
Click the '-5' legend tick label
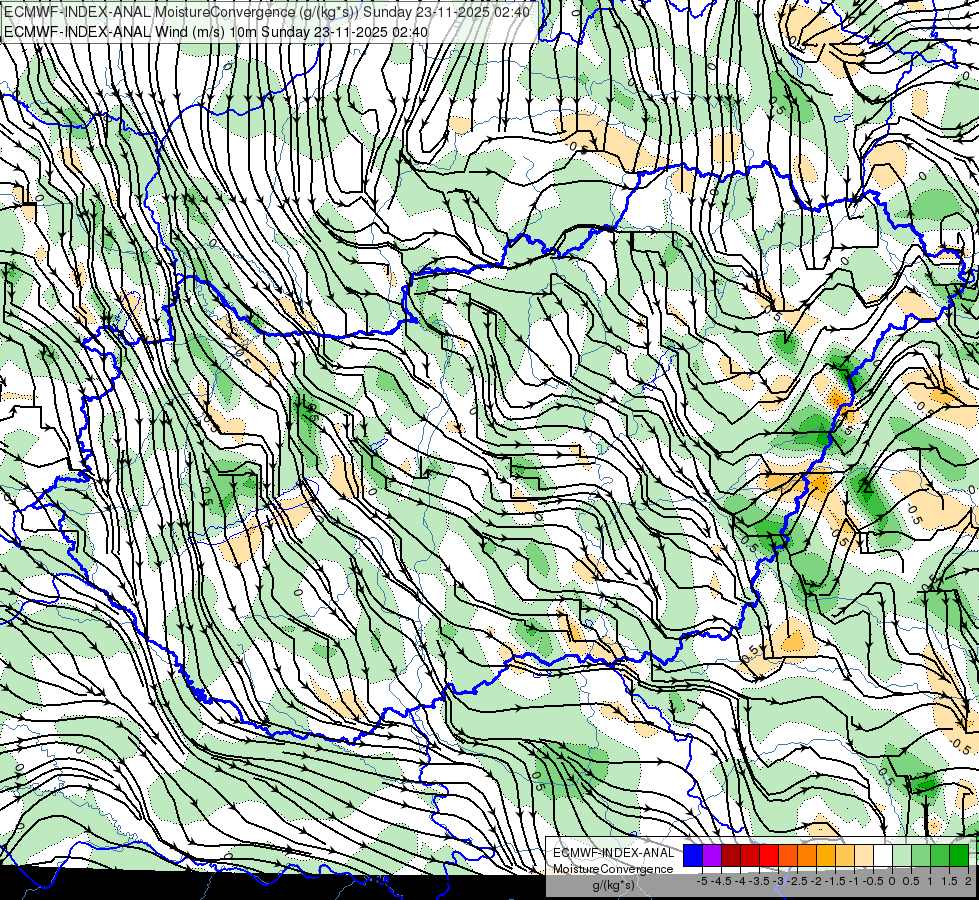pos(702,881)
